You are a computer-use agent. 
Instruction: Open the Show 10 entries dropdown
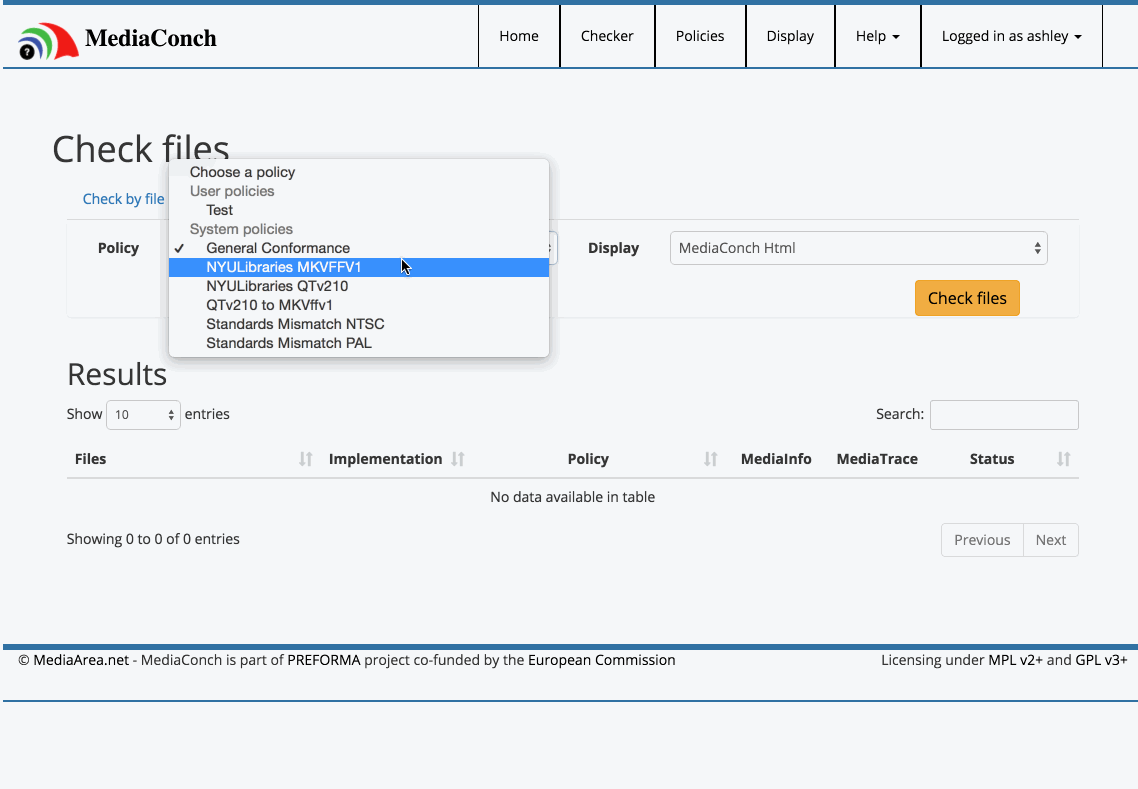[x=143, y=414]
